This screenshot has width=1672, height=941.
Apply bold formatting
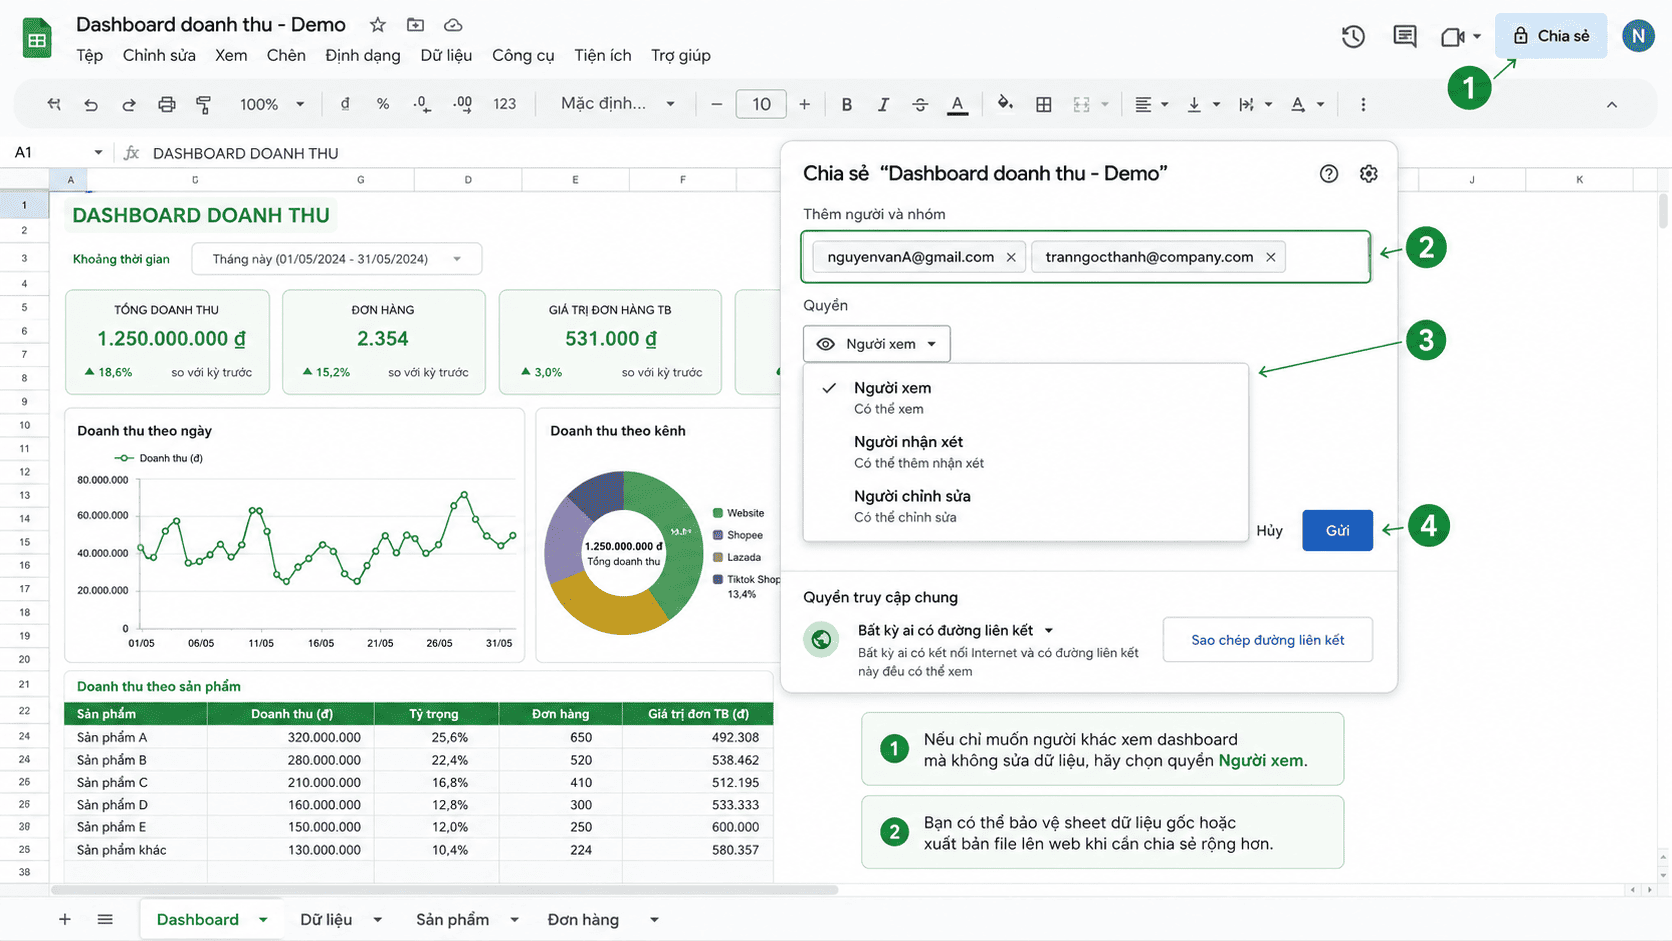[847, 104]
